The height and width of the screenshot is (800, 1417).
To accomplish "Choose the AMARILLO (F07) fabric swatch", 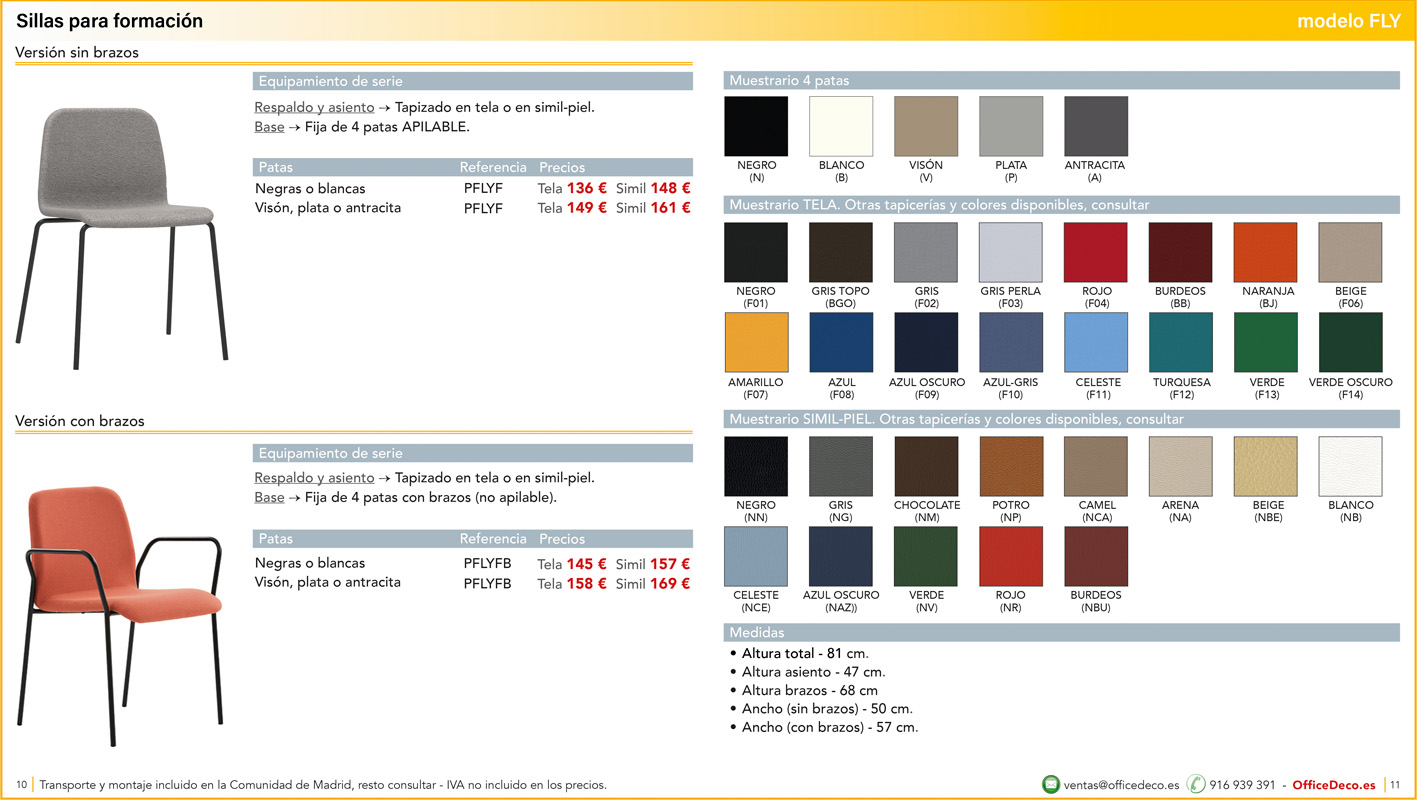I will coord(756,343).
